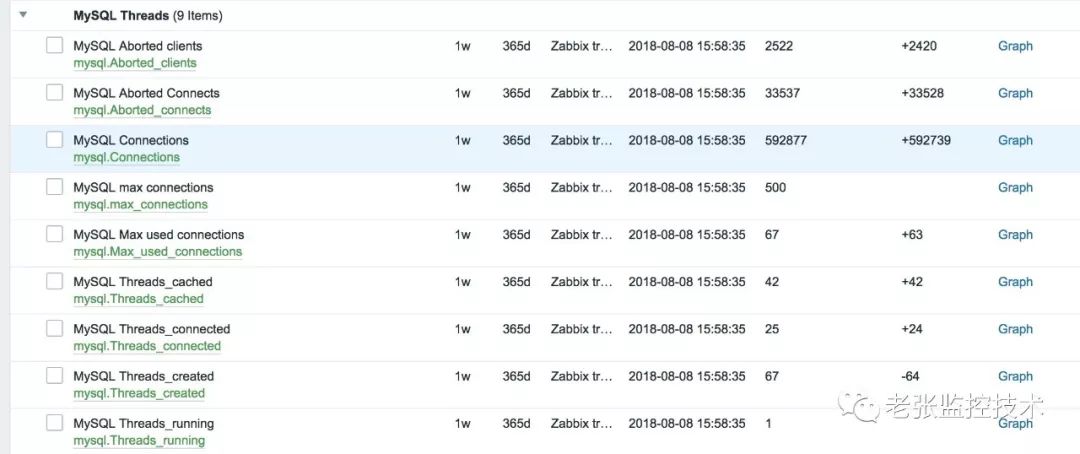Open the mysql.Aborted_connects key link

pyautogui.click(x=143, y=110)
